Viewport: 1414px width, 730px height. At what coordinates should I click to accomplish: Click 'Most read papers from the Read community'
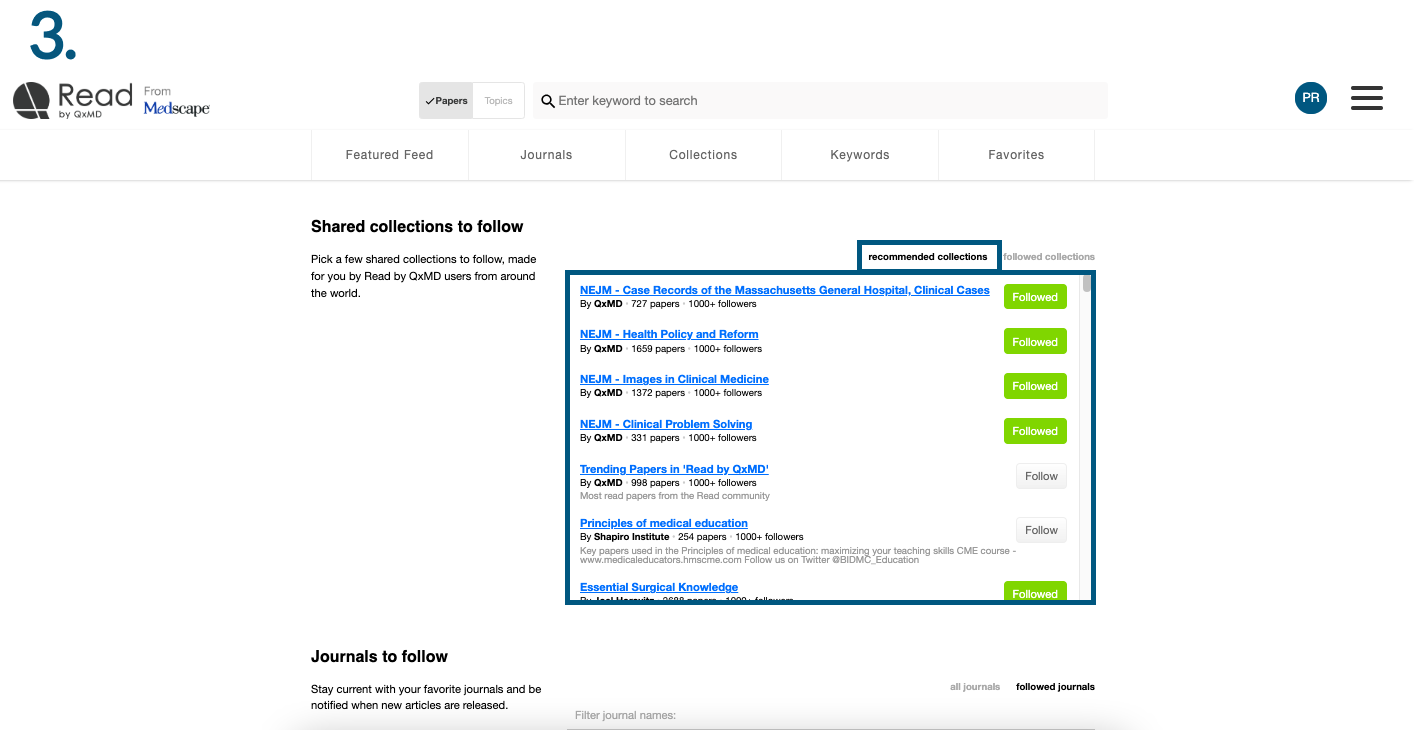point(675,496)
